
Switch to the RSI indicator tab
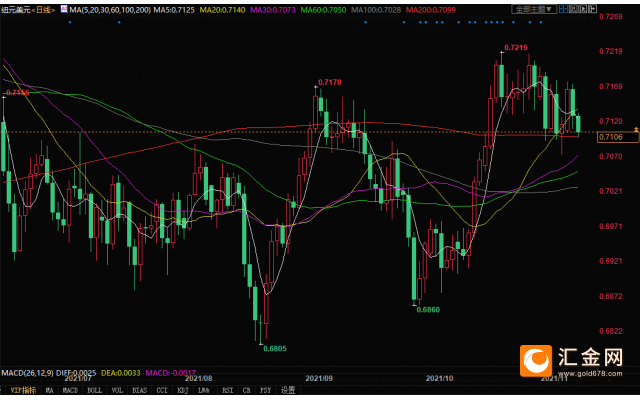[227, 390]
